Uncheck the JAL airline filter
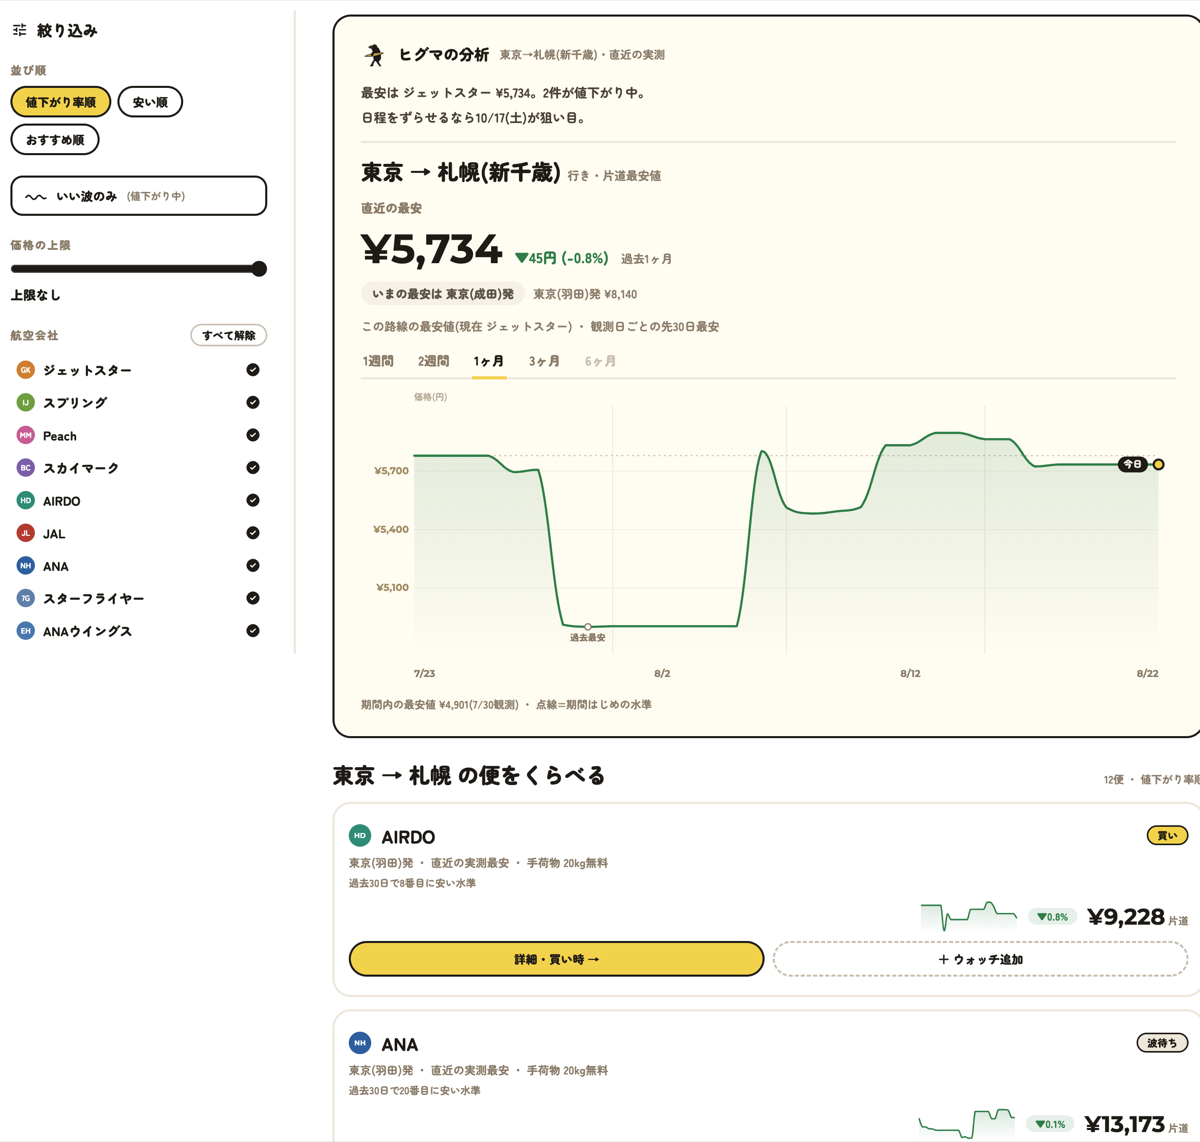Viewport: 1200px width, 1142px height. 253,533
